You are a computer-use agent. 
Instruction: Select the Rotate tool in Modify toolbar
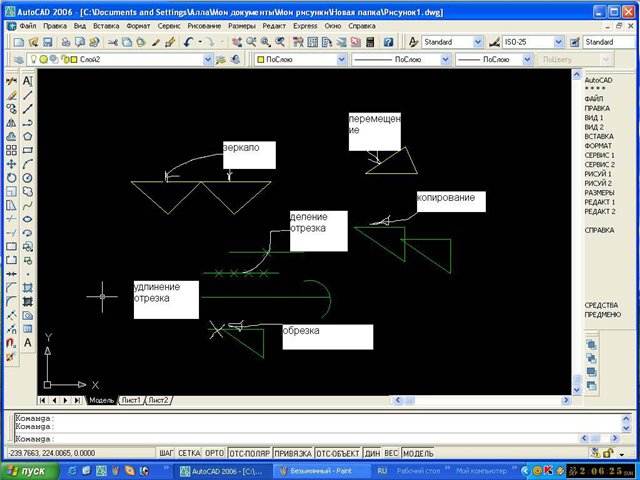[x=11, y=177]
